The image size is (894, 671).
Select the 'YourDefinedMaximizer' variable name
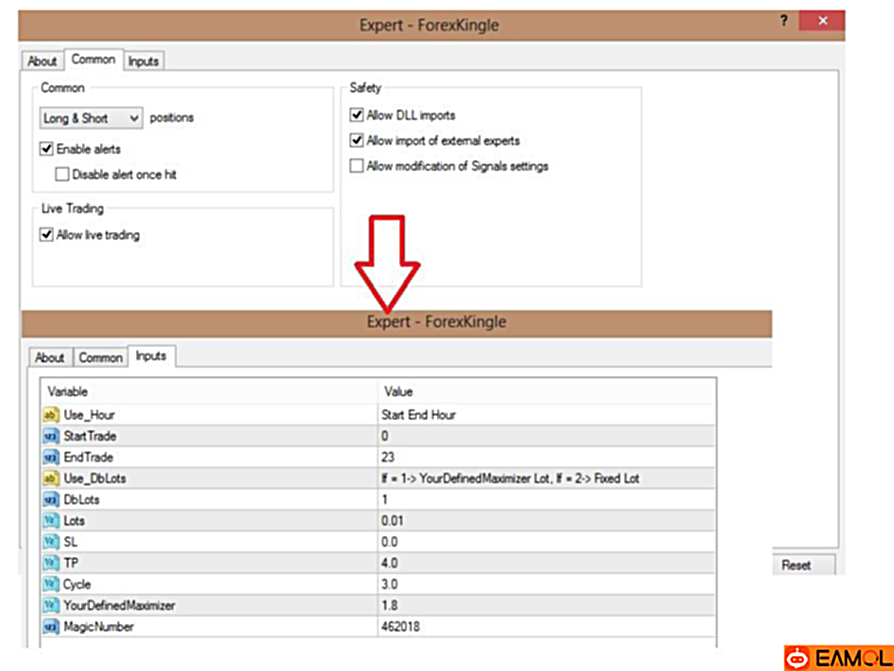pyautogui.click(x=119, y=605)
